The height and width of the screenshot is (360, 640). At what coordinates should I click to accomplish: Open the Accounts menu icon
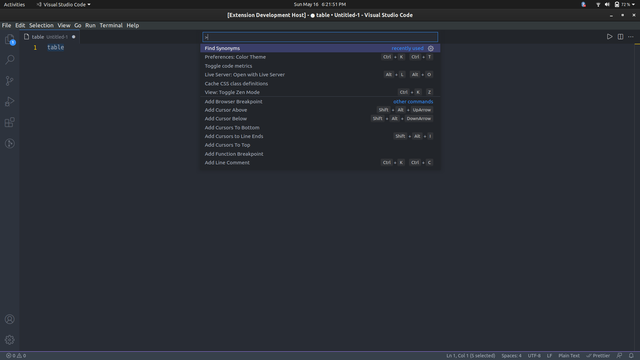10,319
